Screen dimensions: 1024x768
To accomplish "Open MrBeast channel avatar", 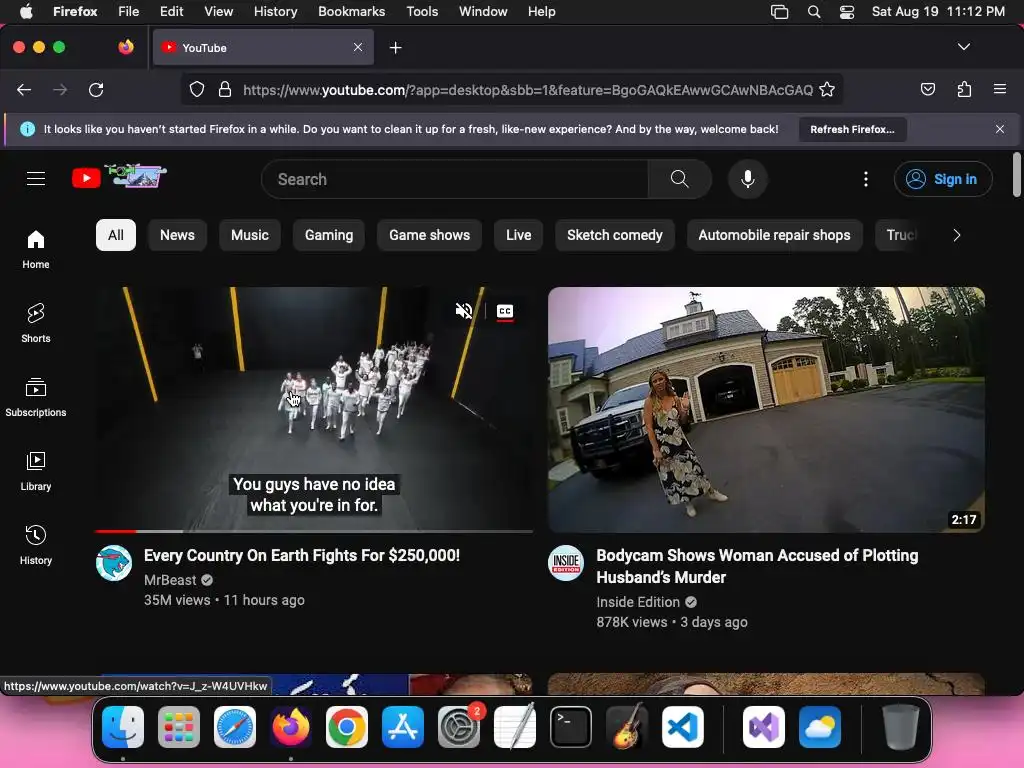I will coord(114,563).
